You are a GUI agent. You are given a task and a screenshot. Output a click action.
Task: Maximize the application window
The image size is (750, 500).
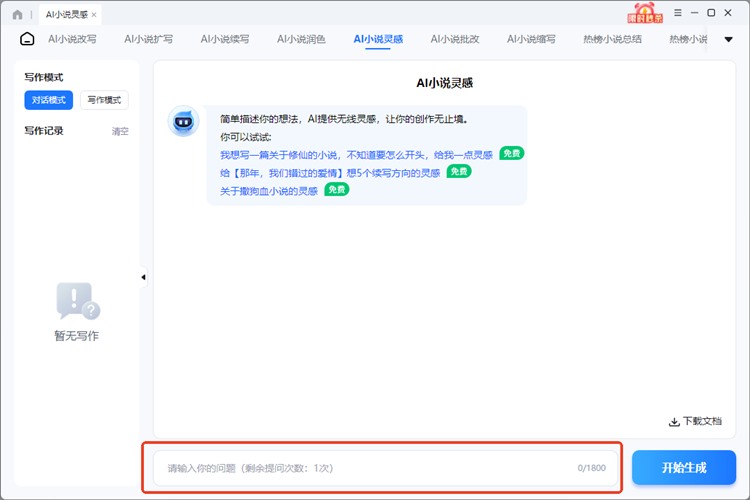coord(711,13)
